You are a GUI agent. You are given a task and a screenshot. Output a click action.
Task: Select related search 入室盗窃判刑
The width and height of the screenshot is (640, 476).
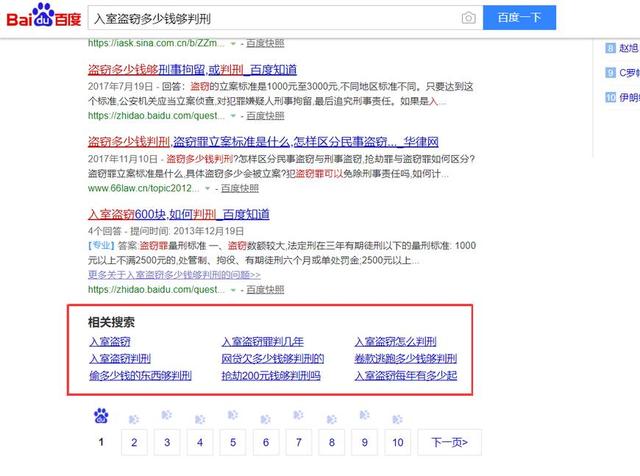click(120, 359)
